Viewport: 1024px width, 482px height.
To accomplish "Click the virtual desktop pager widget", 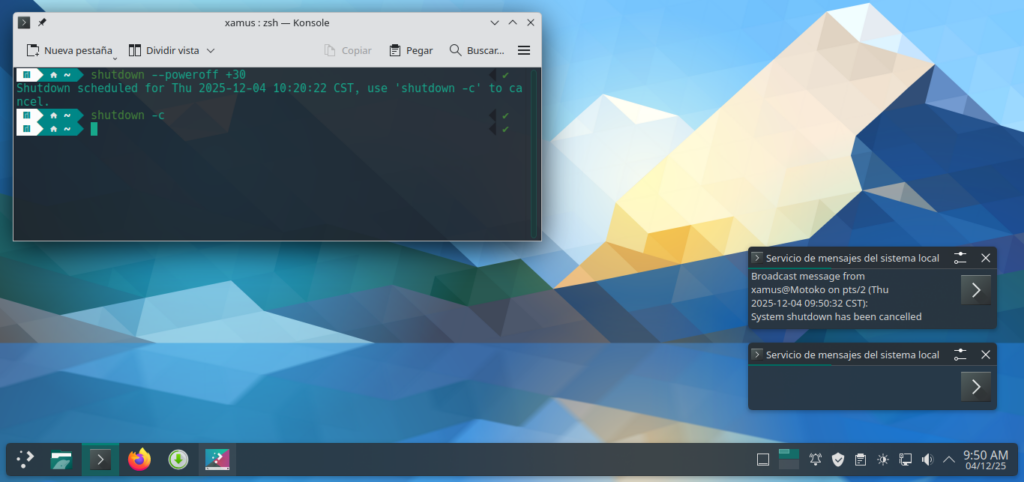I will click(789, 459).
